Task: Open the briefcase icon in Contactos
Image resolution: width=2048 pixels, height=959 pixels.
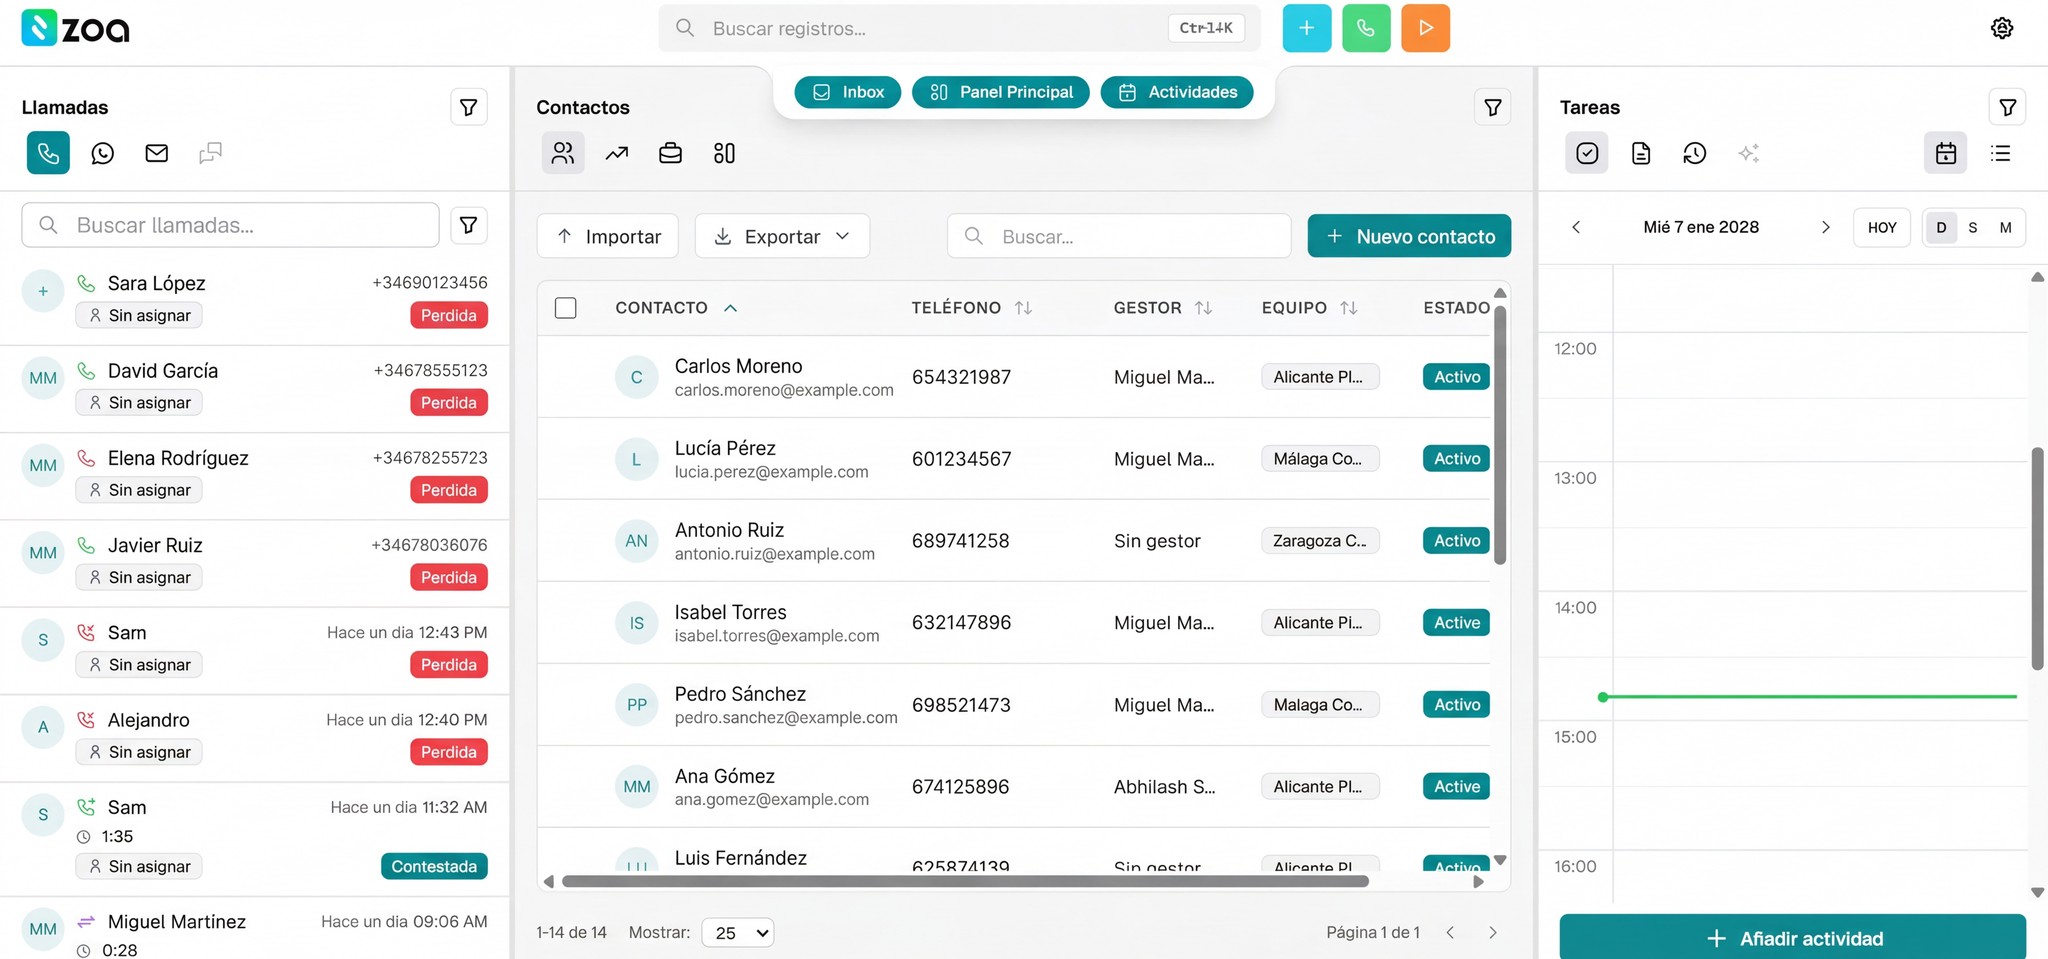Action: 670,153
